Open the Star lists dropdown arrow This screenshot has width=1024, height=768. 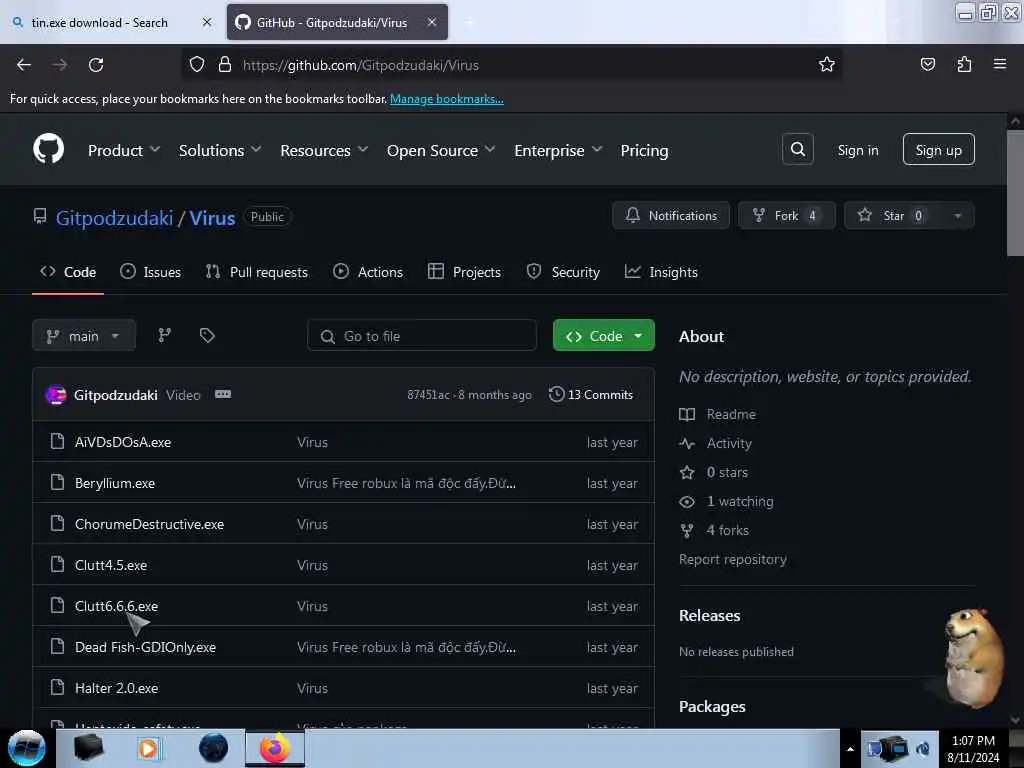pyautogui.click(x=957, y=216)
